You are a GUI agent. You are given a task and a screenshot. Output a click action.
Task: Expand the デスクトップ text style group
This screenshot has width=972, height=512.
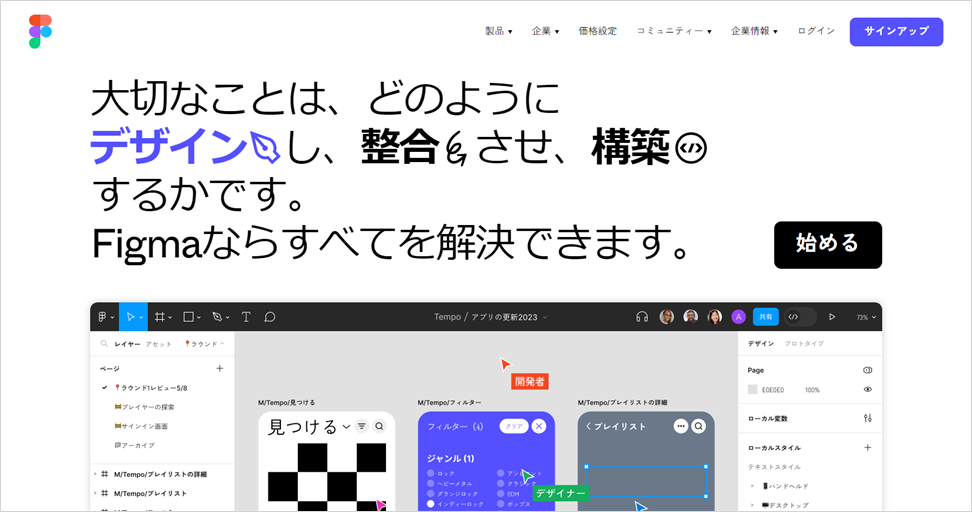click(753, 505)
